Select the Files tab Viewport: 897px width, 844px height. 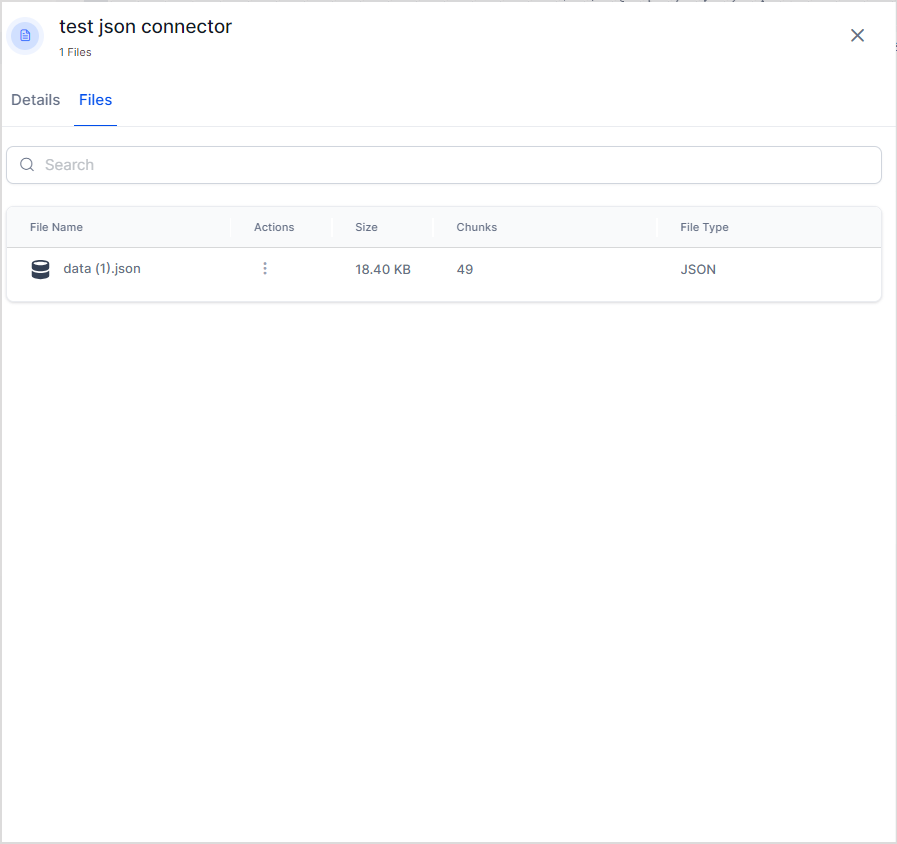[x=95, y=100]
